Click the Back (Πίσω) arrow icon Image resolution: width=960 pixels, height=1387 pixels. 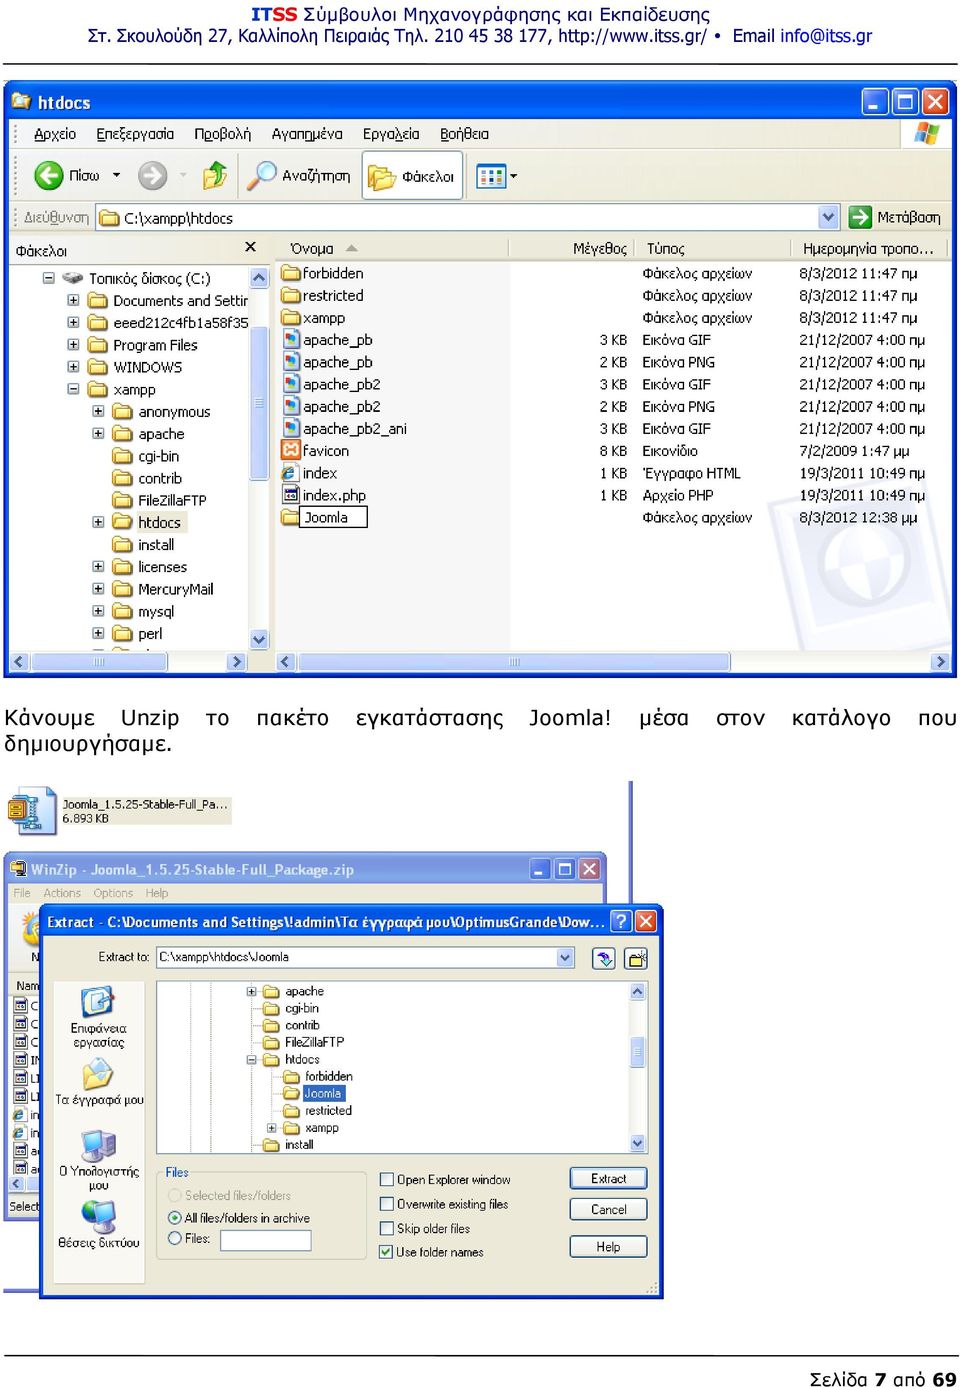[48, 176]
